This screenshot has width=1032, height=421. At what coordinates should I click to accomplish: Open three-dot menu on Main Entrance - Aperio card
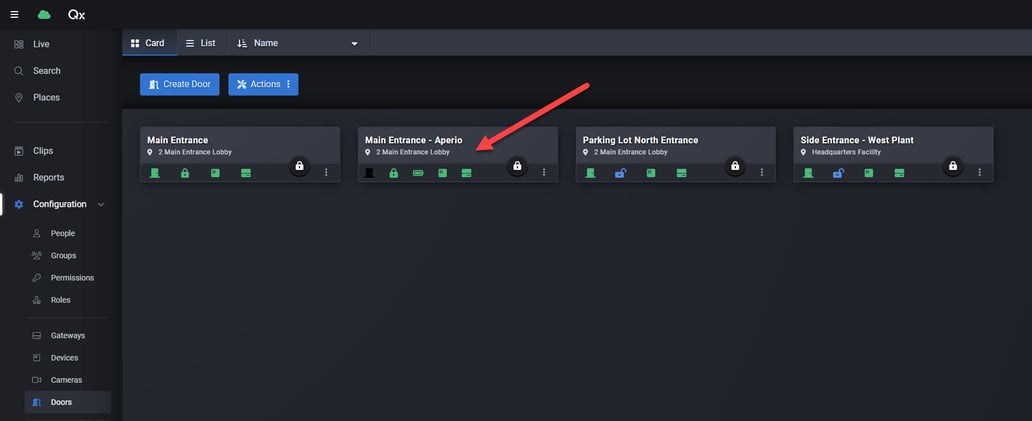[x=544, y=173]
